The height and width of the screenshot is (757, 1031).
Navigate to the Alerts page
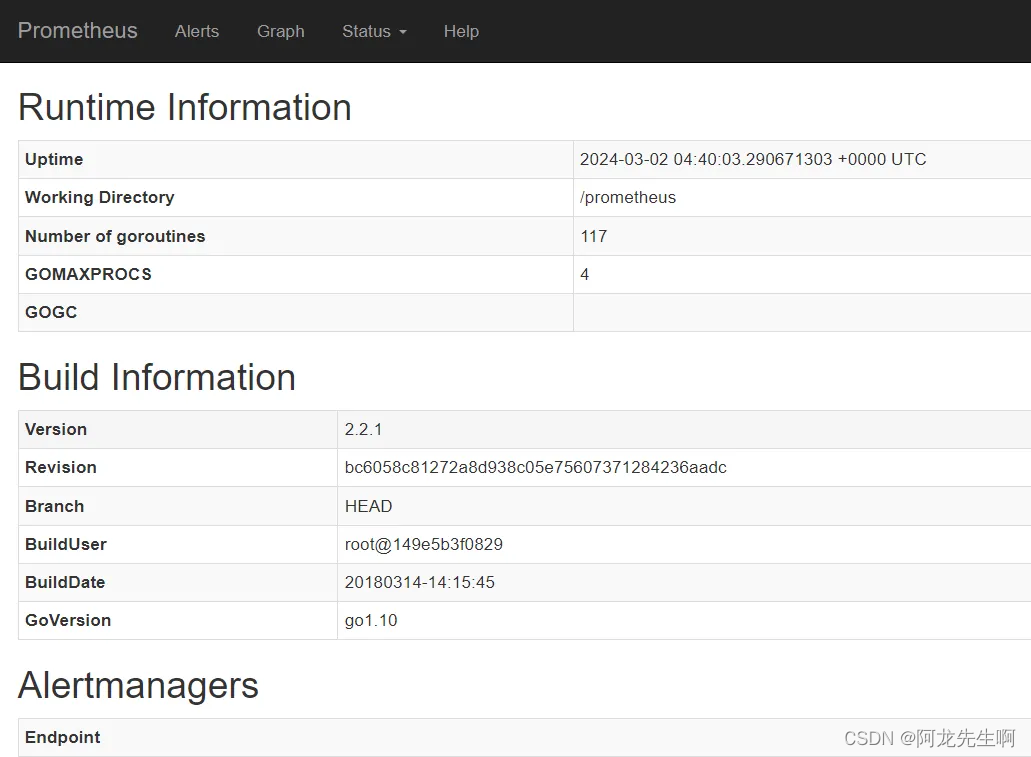pos(196,31)
